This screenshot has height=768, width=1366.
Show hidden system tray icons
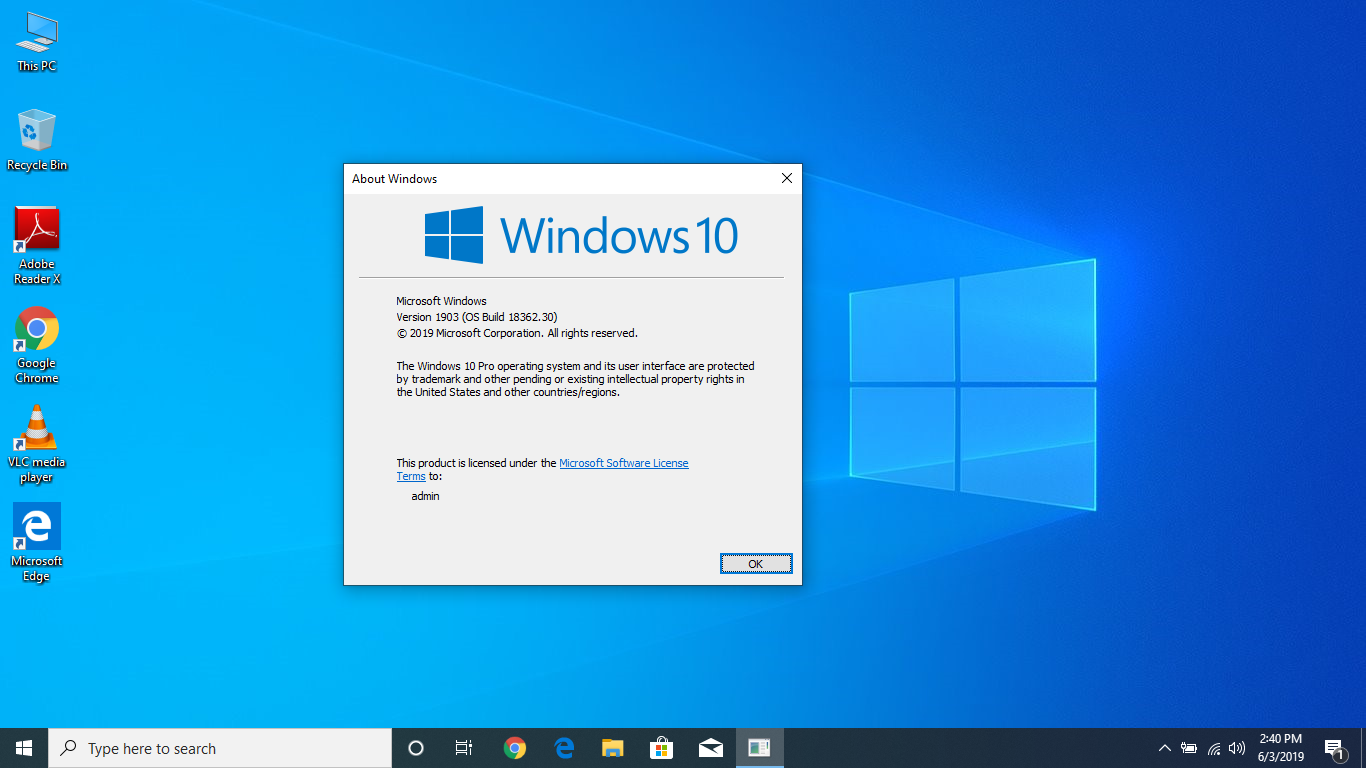pos(1164,748)
